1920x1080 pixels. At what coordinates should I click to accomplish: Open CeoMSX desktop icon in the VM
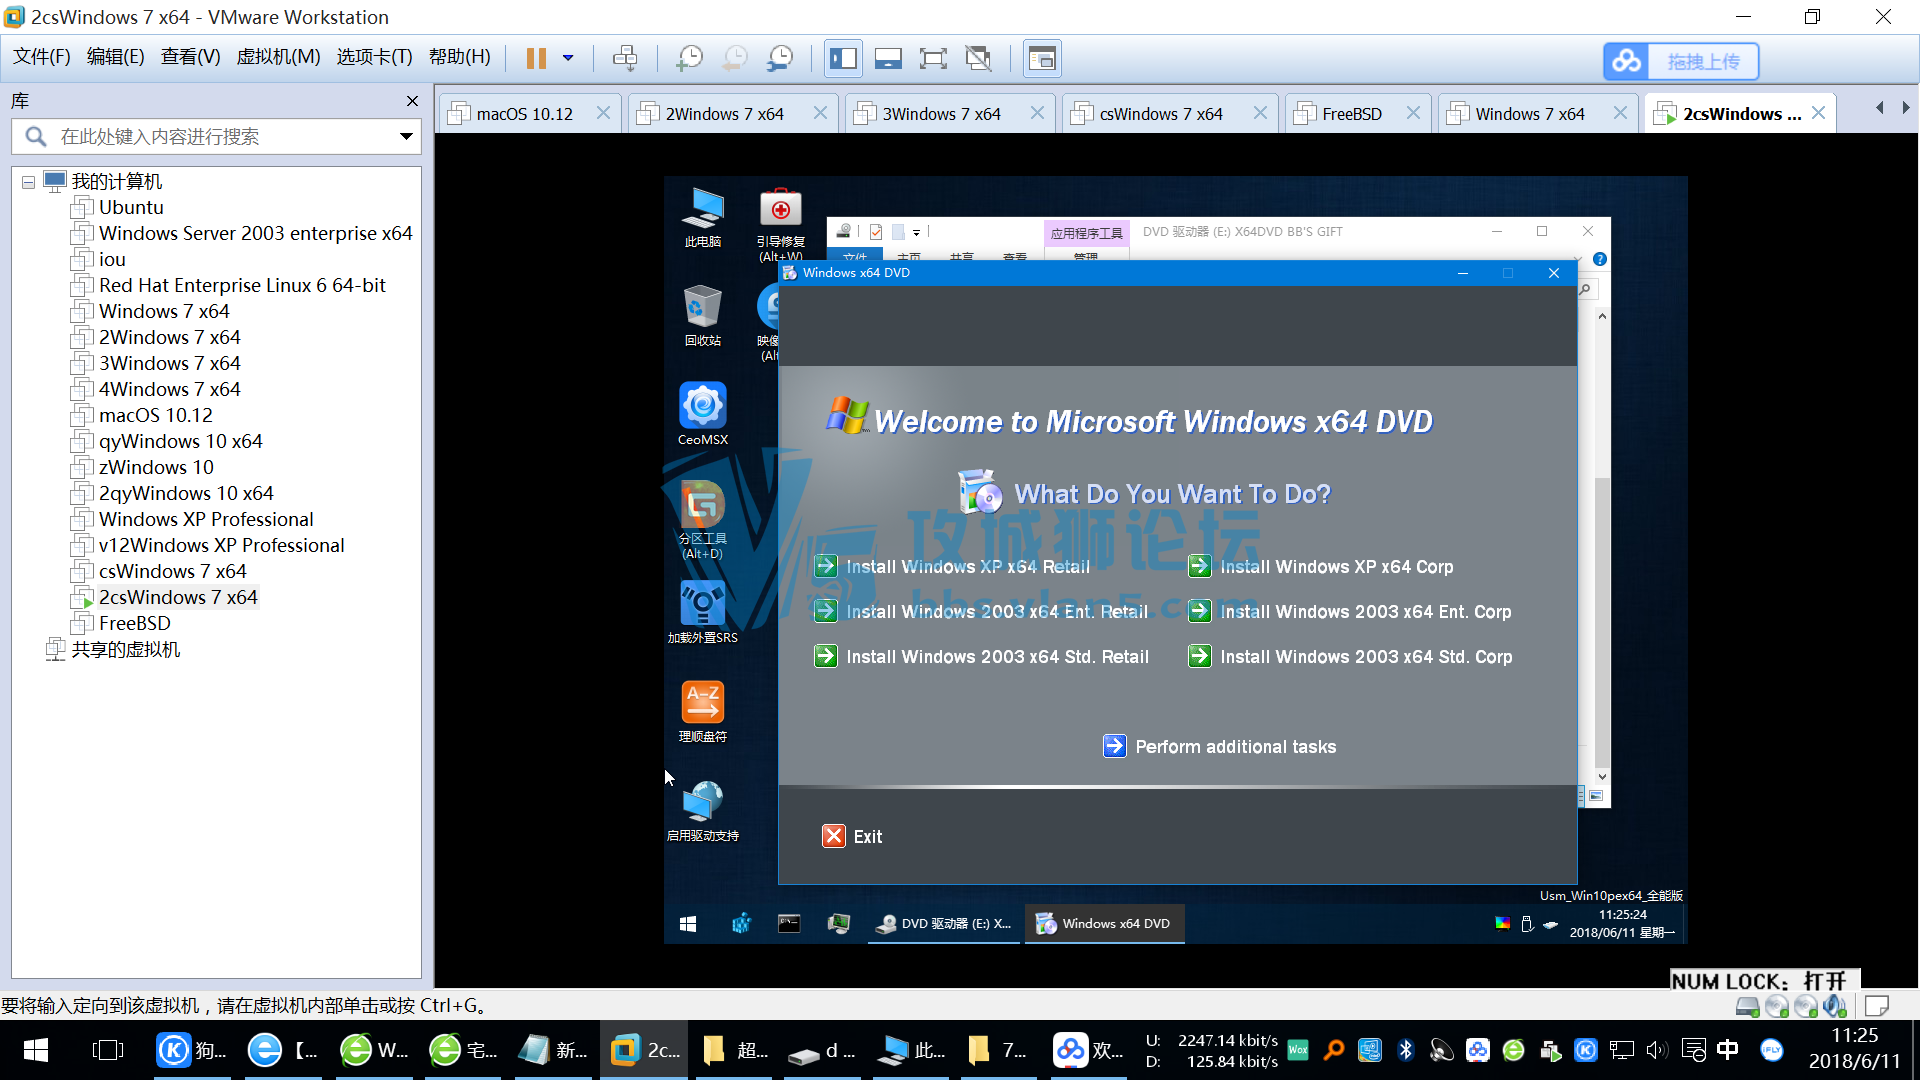pos(702,413)
